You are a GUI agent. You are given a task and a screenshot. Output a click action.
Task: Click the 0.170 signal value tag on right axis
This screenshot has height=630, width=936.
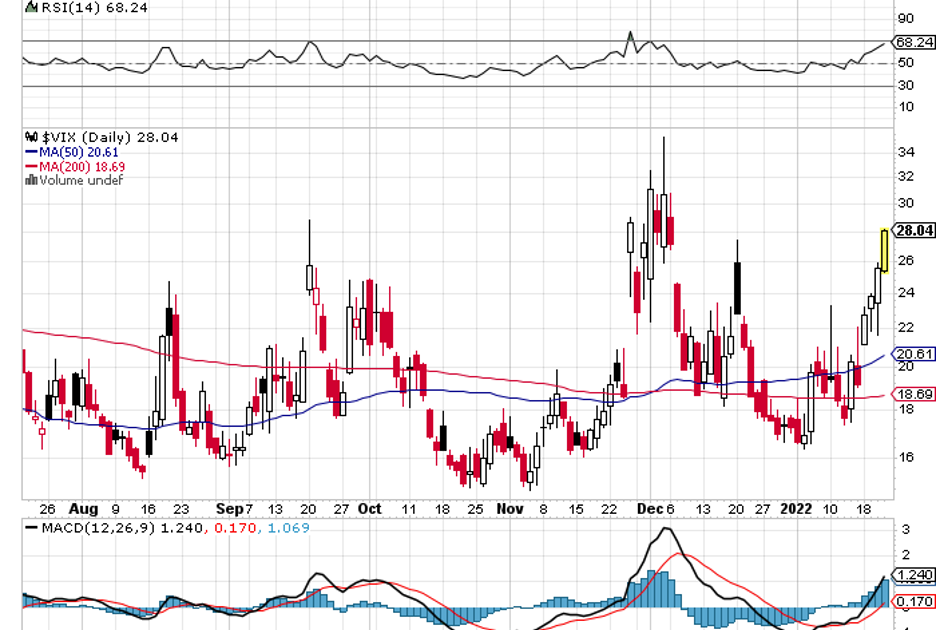pos(913,600)
